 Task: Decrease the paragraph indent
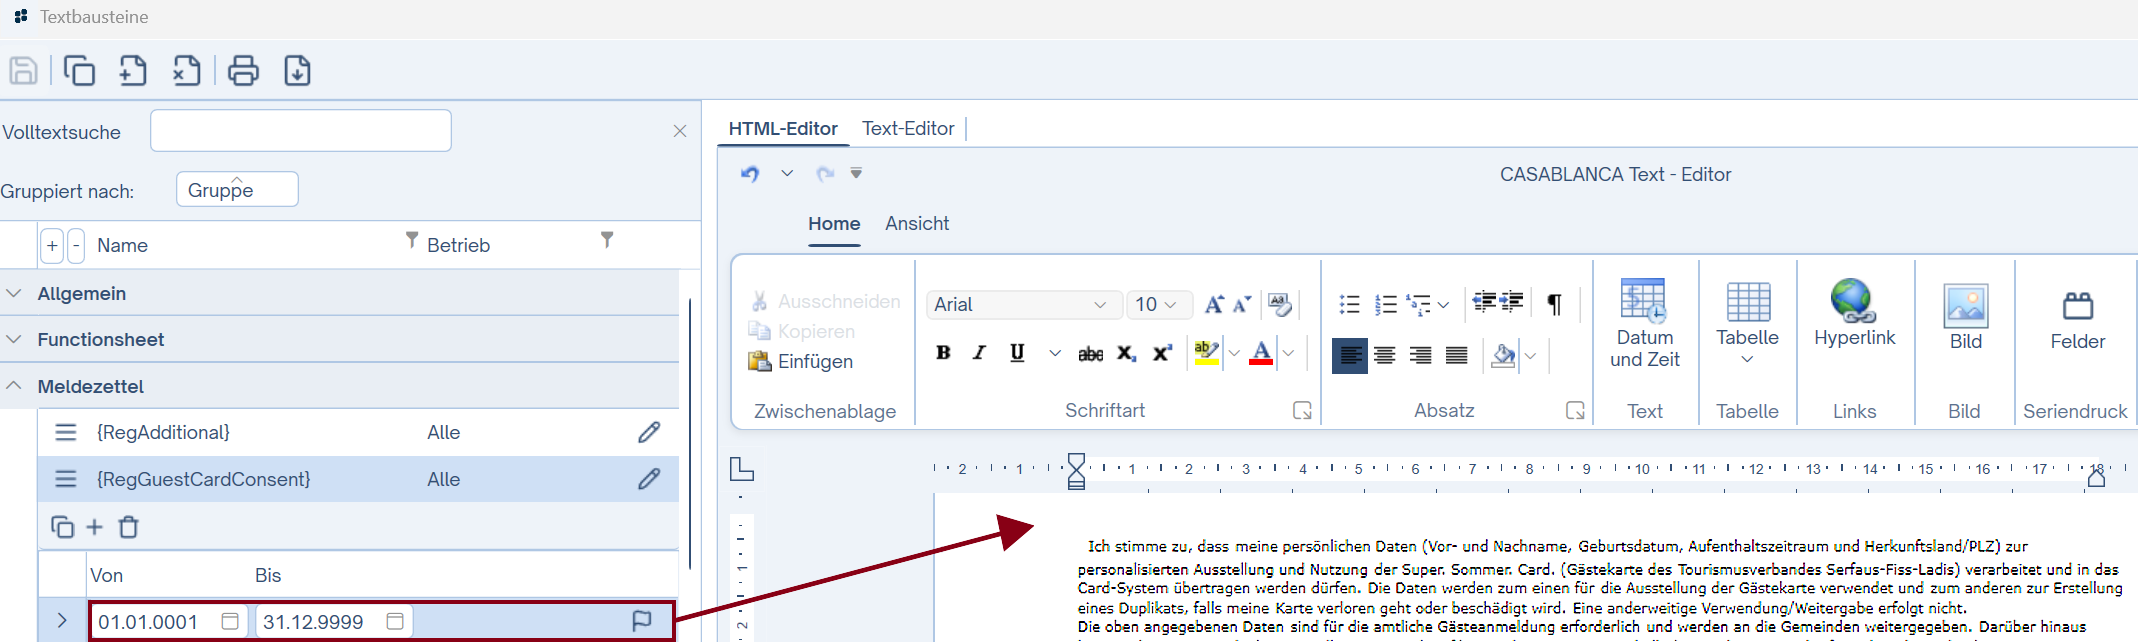(x=1484, y=302)
